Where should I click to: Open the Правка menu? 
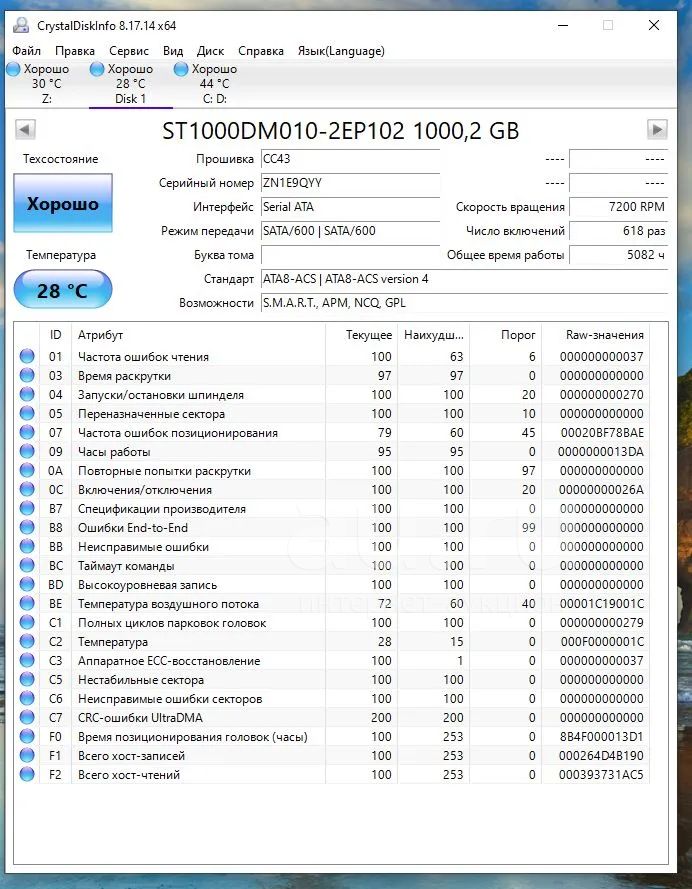click(x=75, y=51)
